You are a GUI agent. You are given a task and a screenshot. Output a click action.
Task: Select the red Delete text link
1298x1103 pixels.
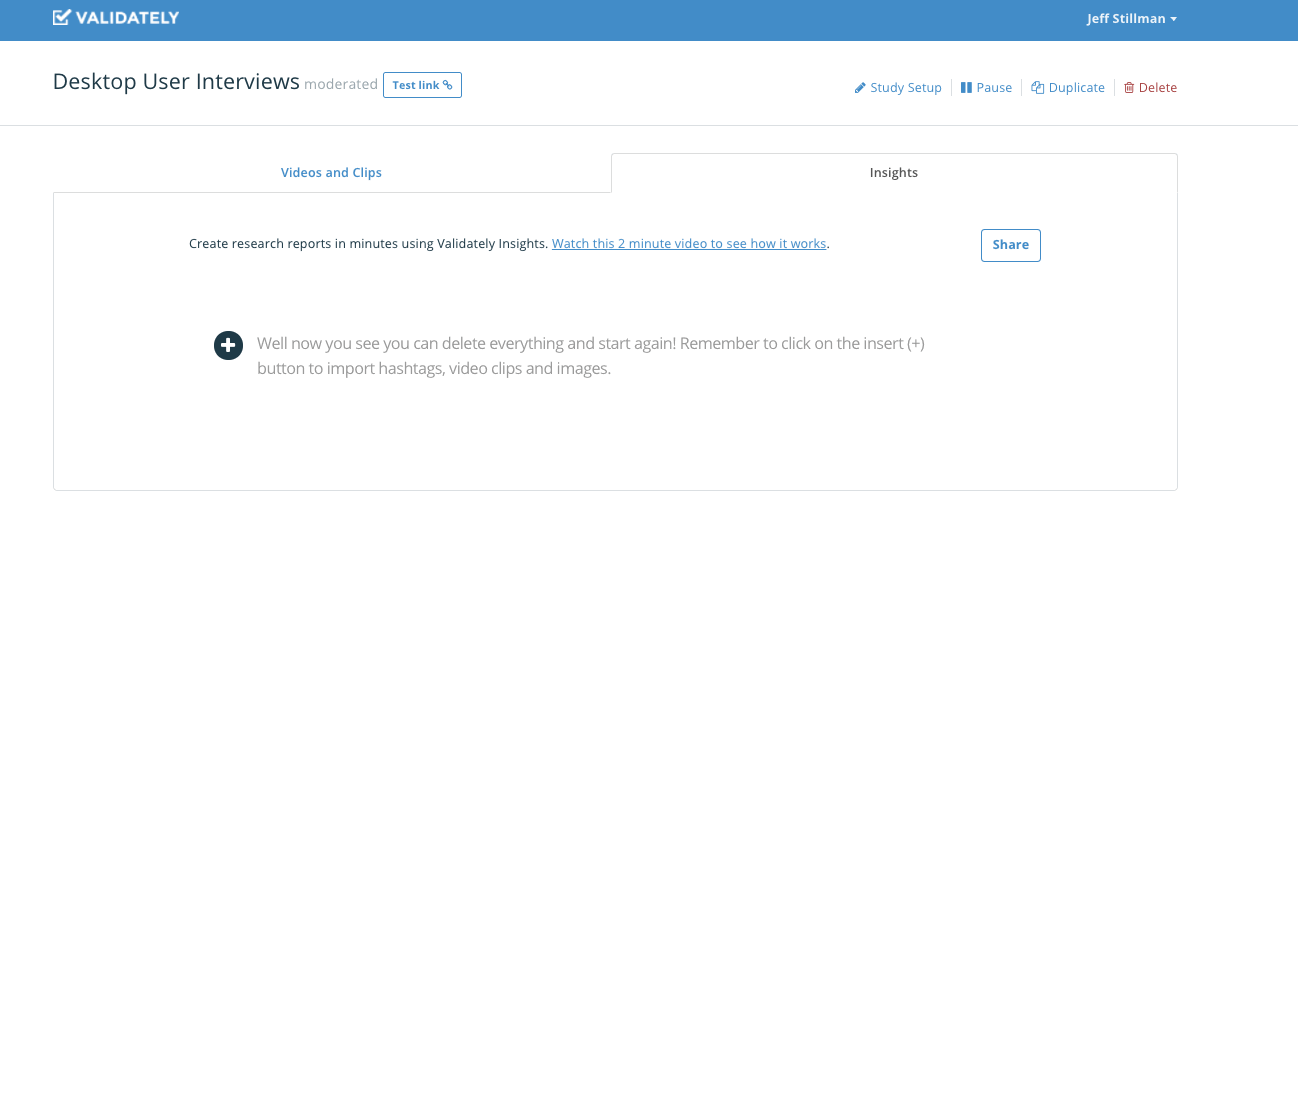pos(1158,88)
